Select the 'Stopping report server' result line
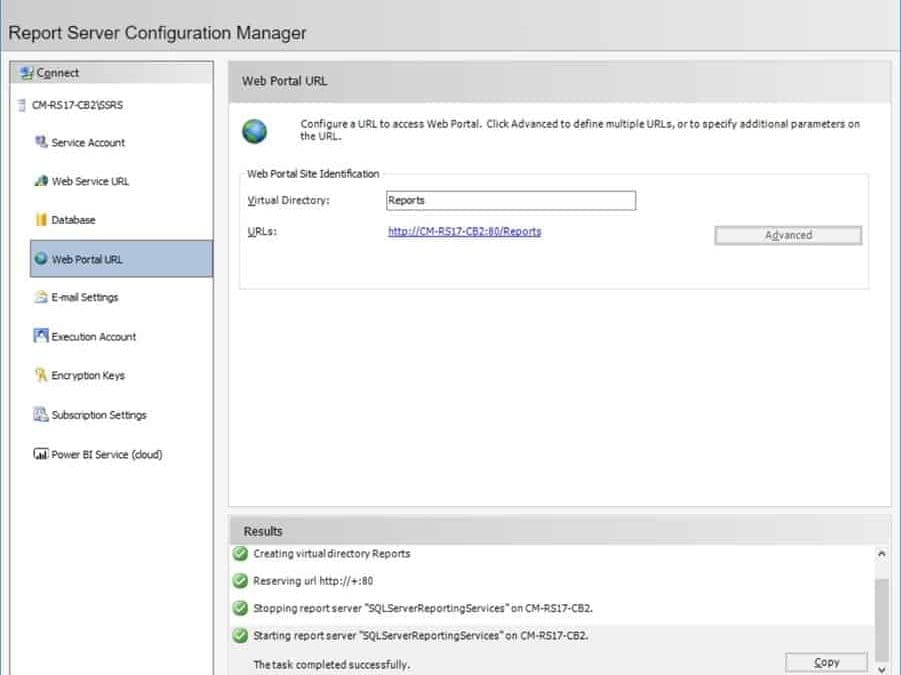The height and width of the screenshot is (675, 901). tap(423, 608)
